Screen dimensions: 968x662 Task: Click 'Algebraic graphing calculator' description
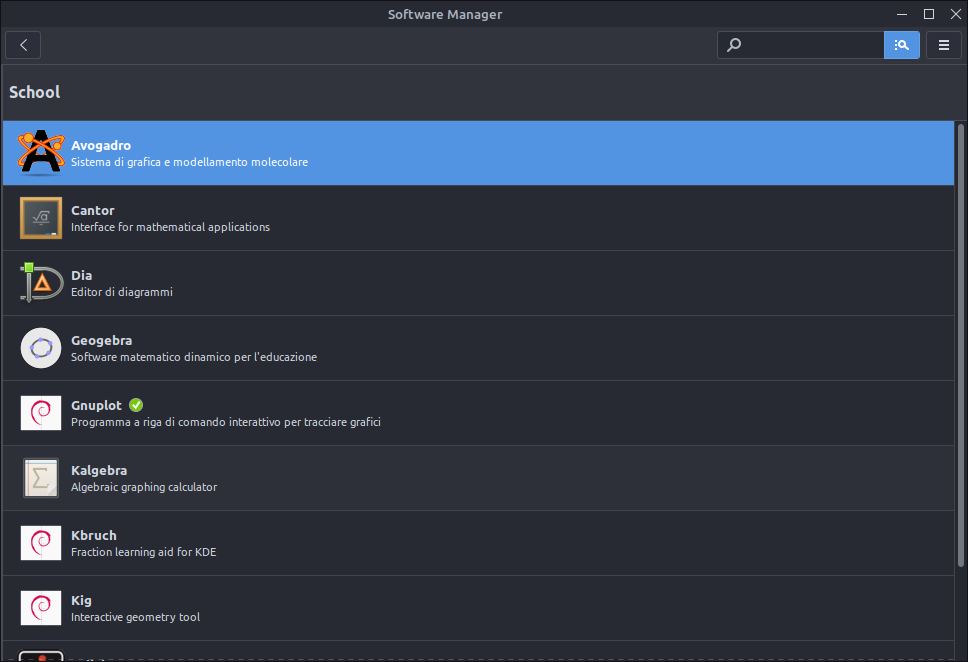click(x=144, y=487)
